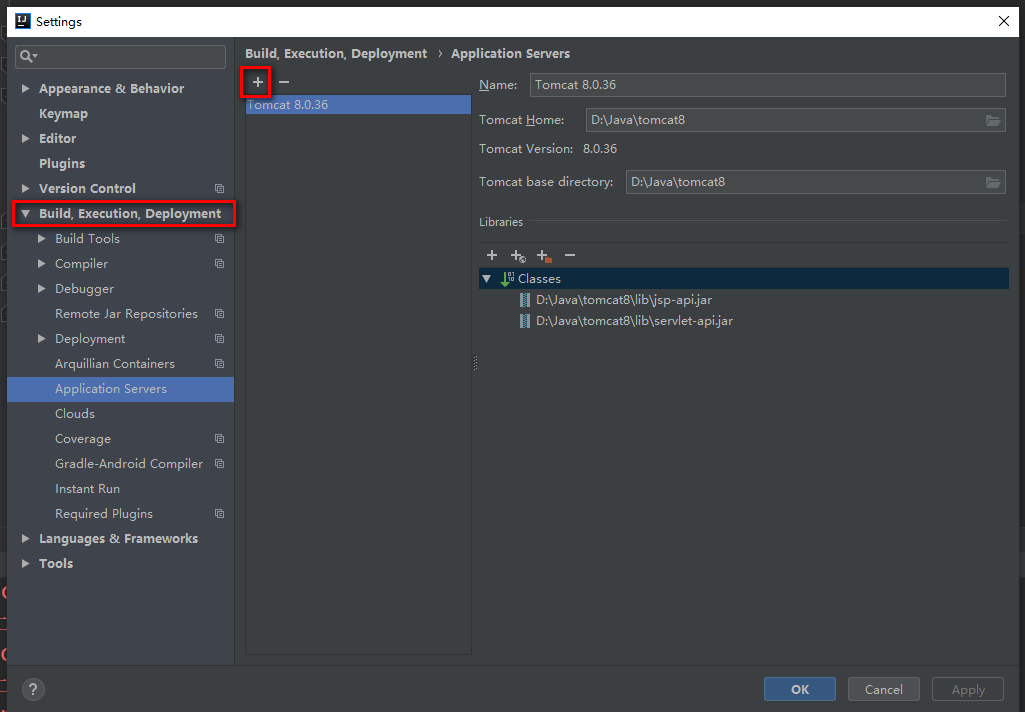The image size is (1025, 712).
Task: Collapse the Build, Execution, Deployment arrow
Action: (x=25, y=214)
